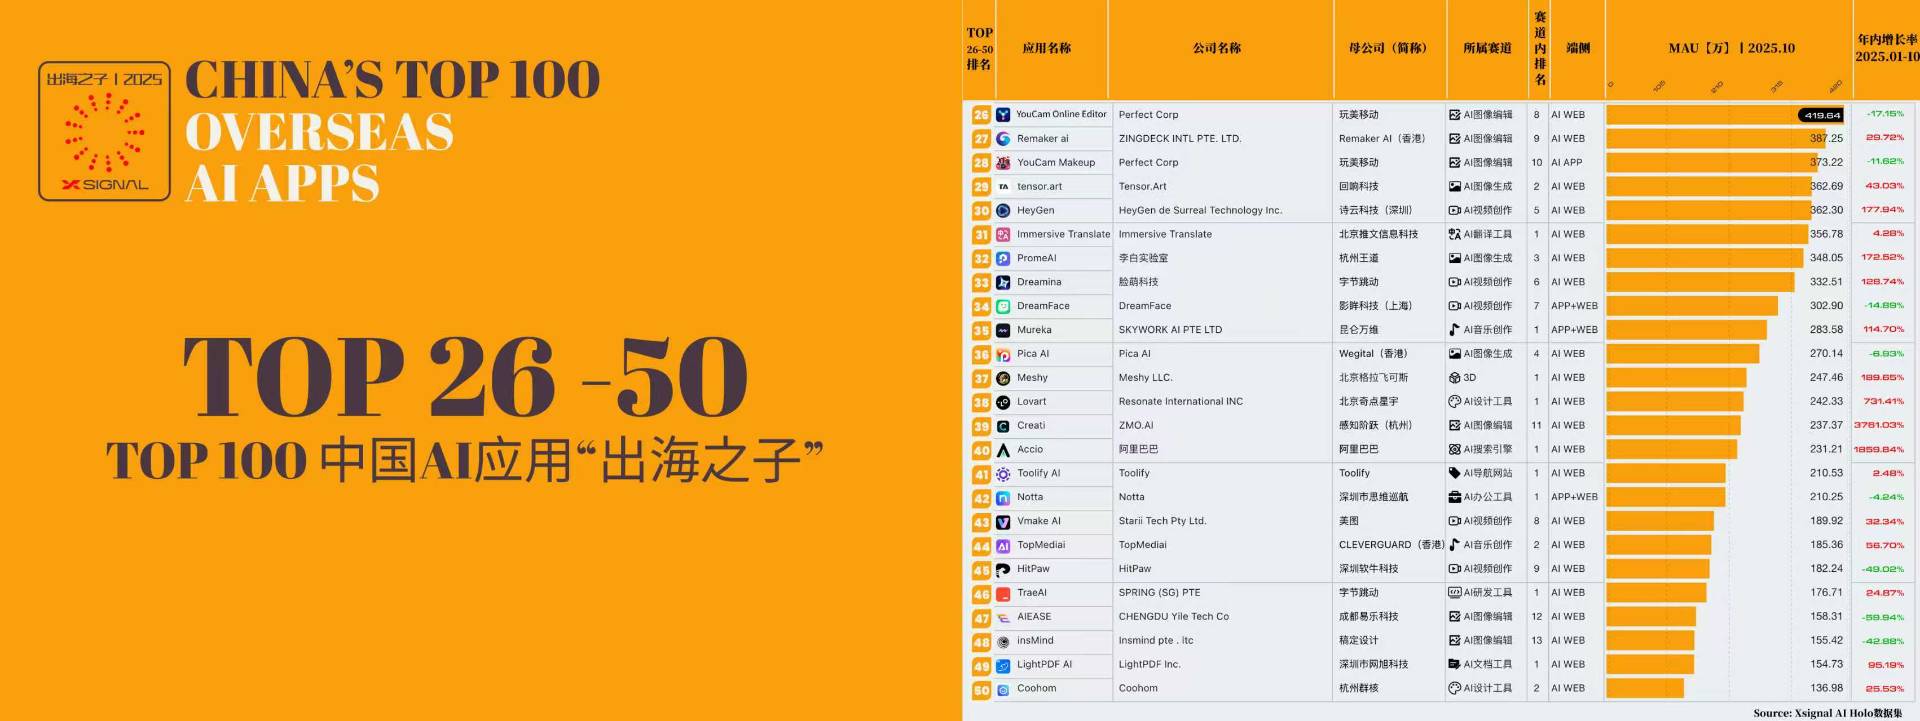Select the Mureka app icon

[x=1003, y=330]
